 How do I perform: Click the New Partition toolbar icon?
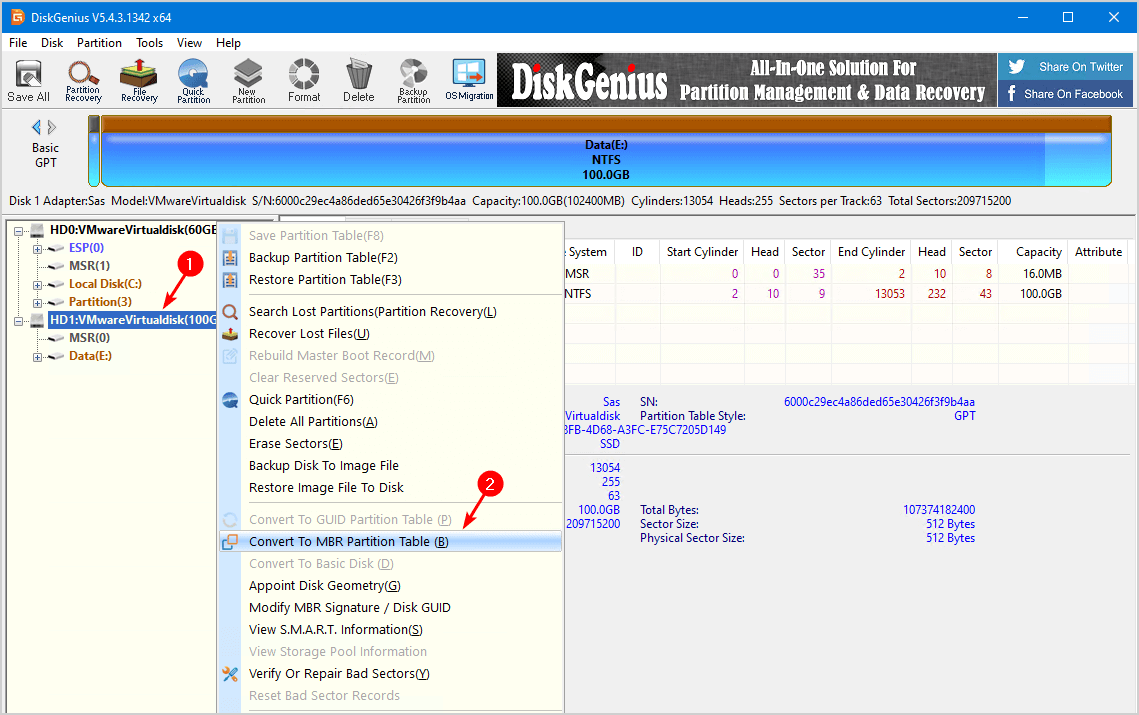pos(248,81)
